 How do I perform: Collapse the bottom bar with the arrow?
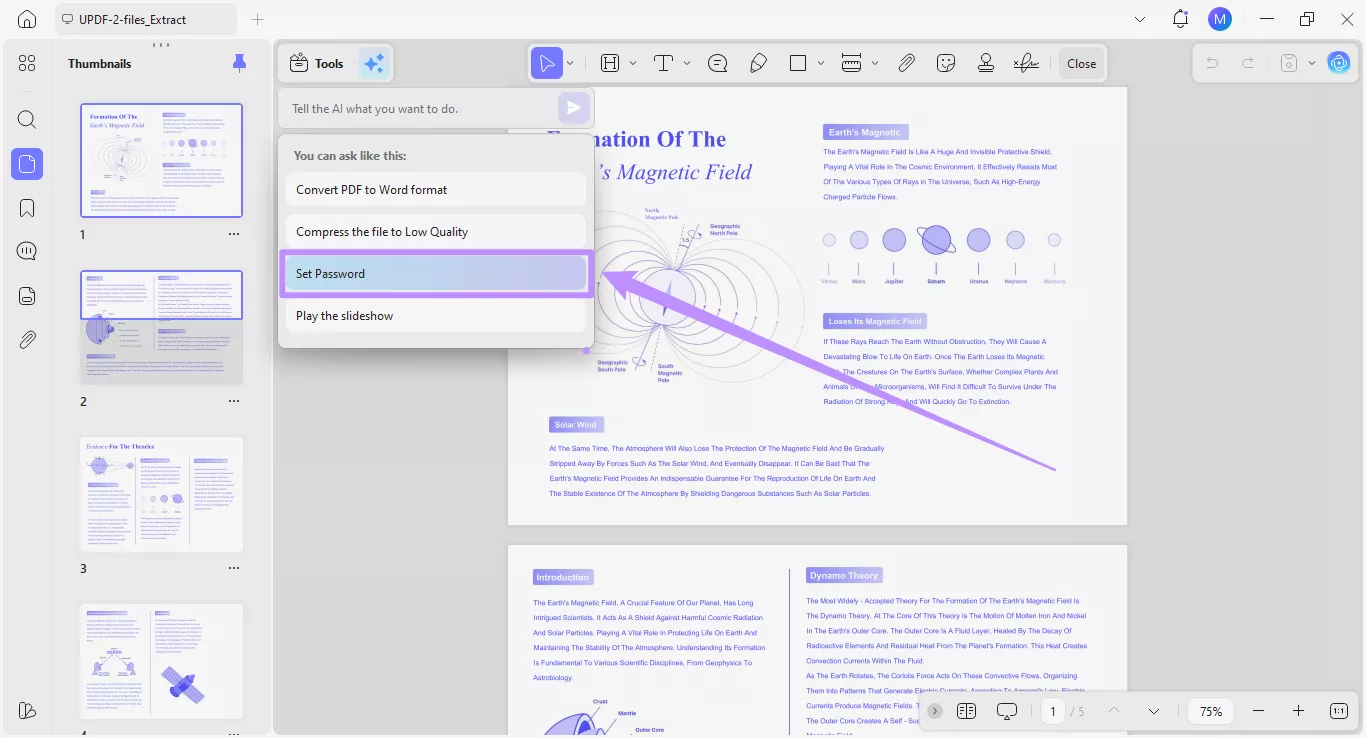(x=935, y=711)
